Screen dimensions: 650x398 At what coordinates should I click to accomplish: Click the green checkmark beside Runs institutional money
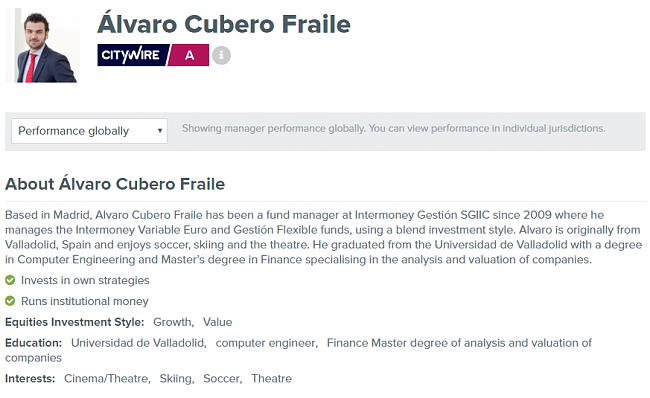pos(10,301)
